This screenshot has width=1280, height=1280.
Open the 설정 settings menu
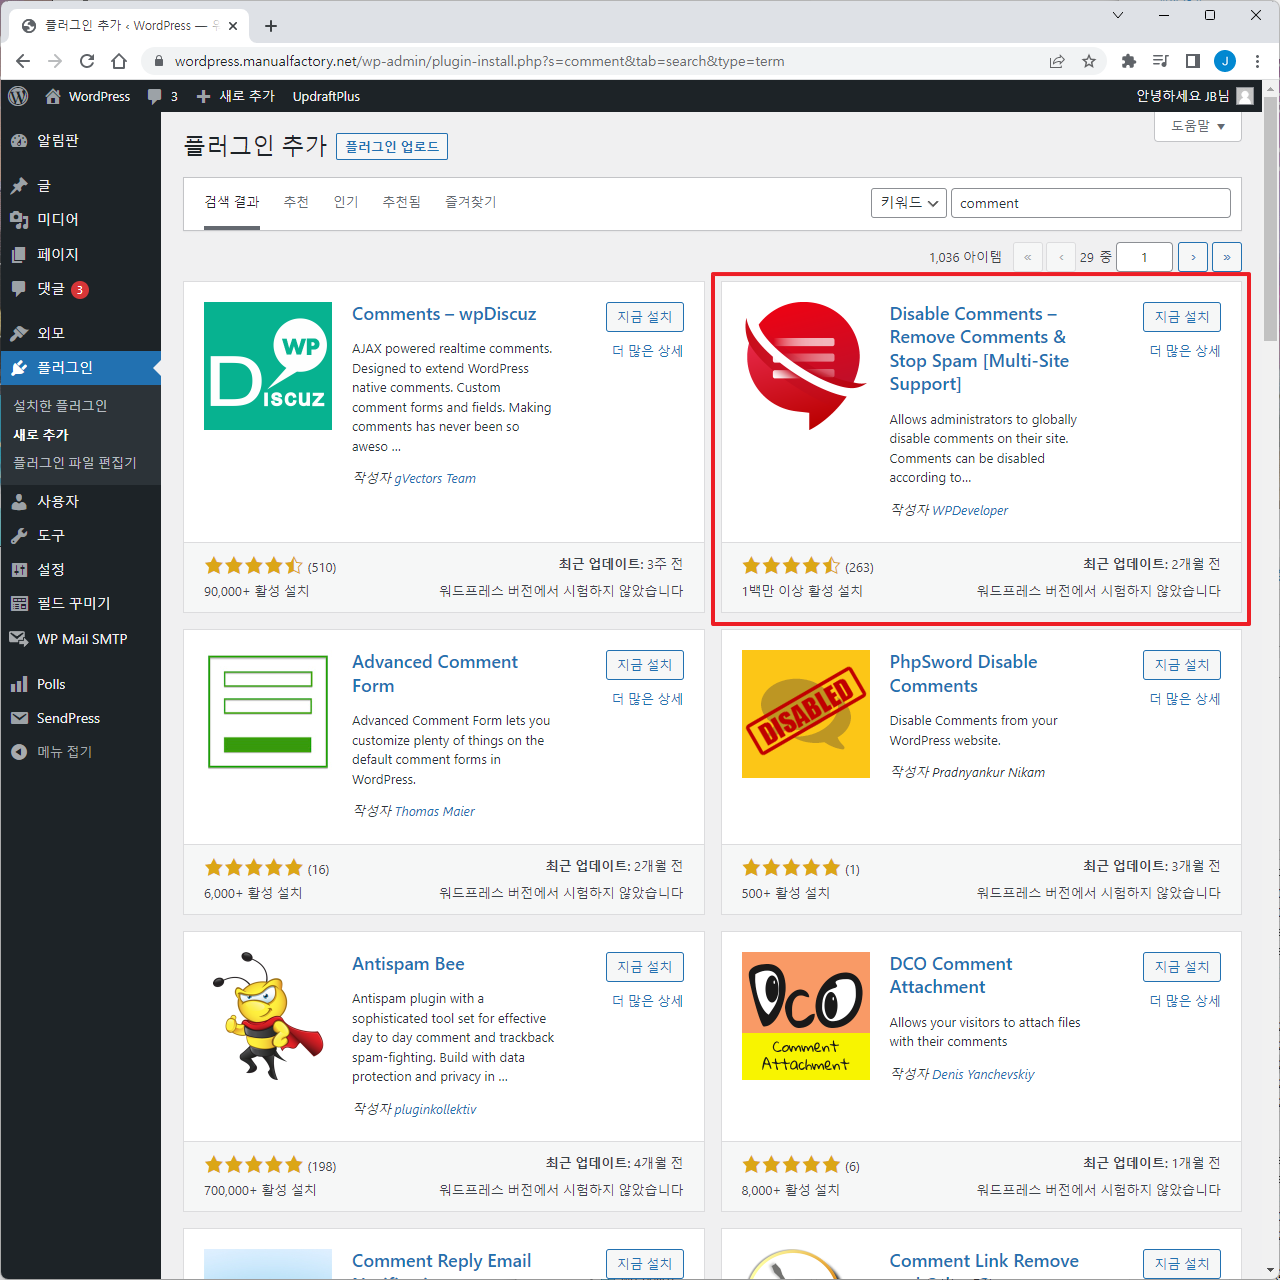(80, 569)
